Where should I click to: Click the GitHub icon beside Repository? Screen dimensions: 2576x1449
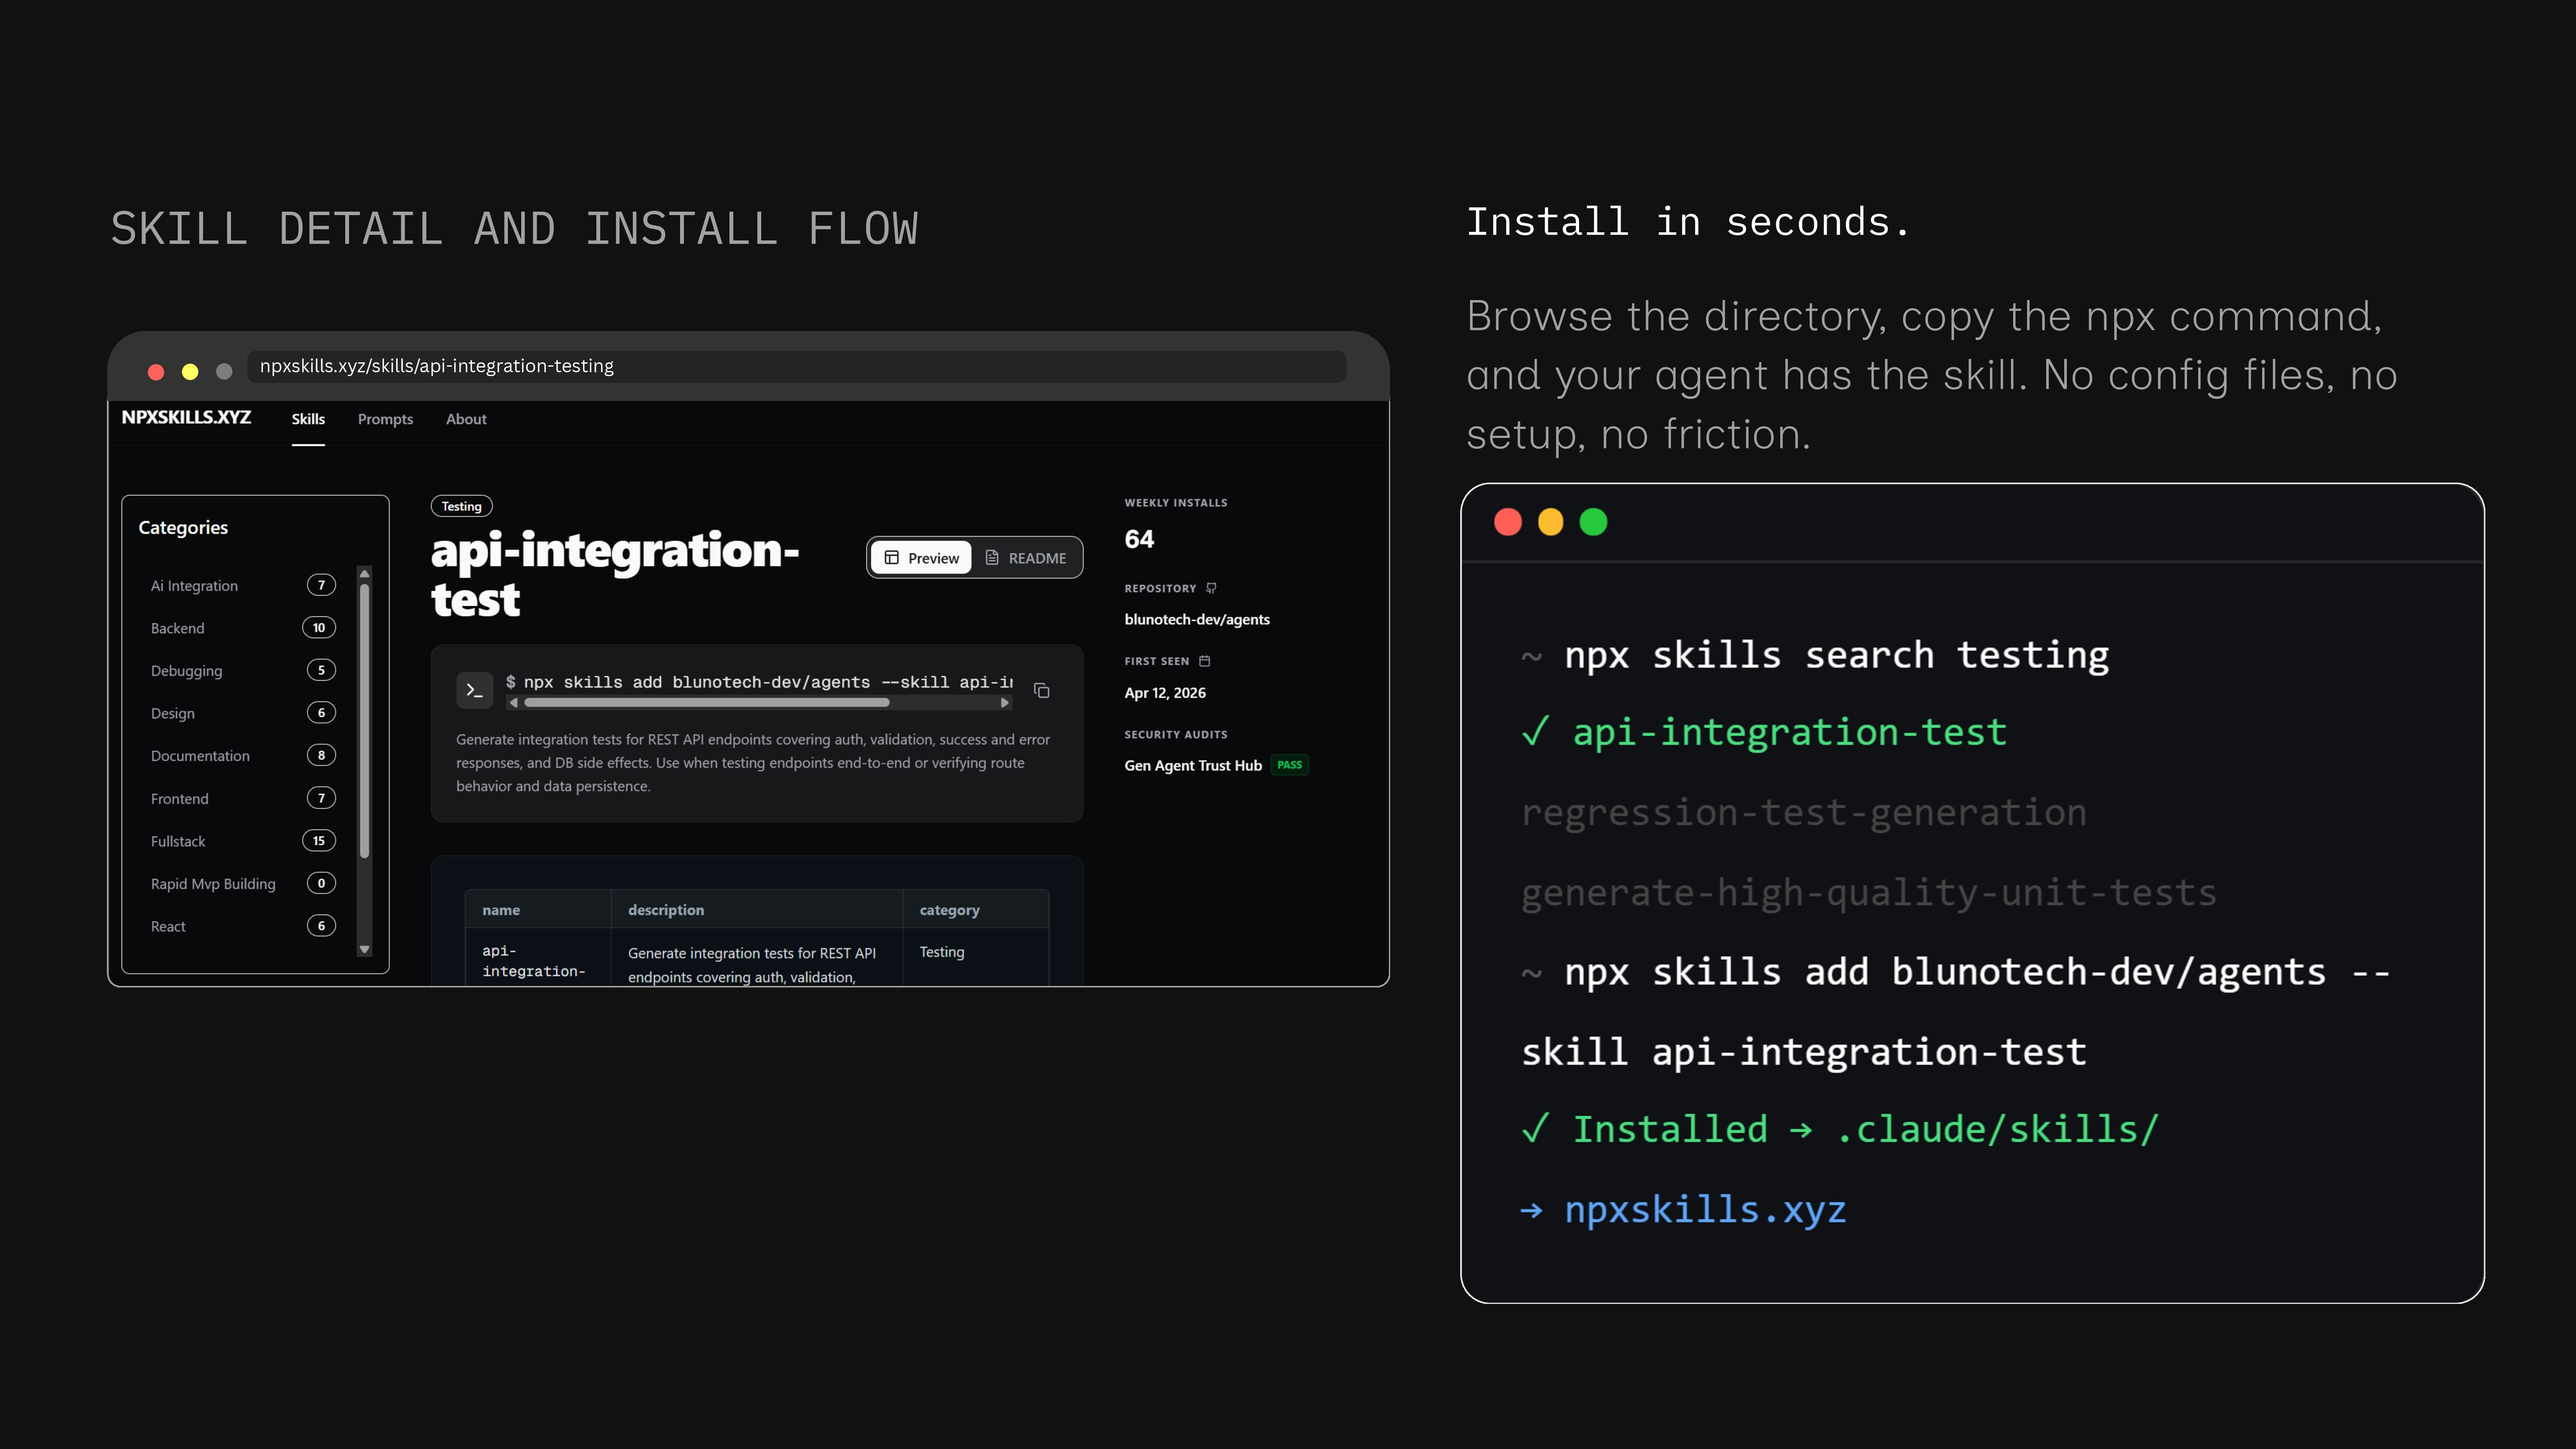1211,588
